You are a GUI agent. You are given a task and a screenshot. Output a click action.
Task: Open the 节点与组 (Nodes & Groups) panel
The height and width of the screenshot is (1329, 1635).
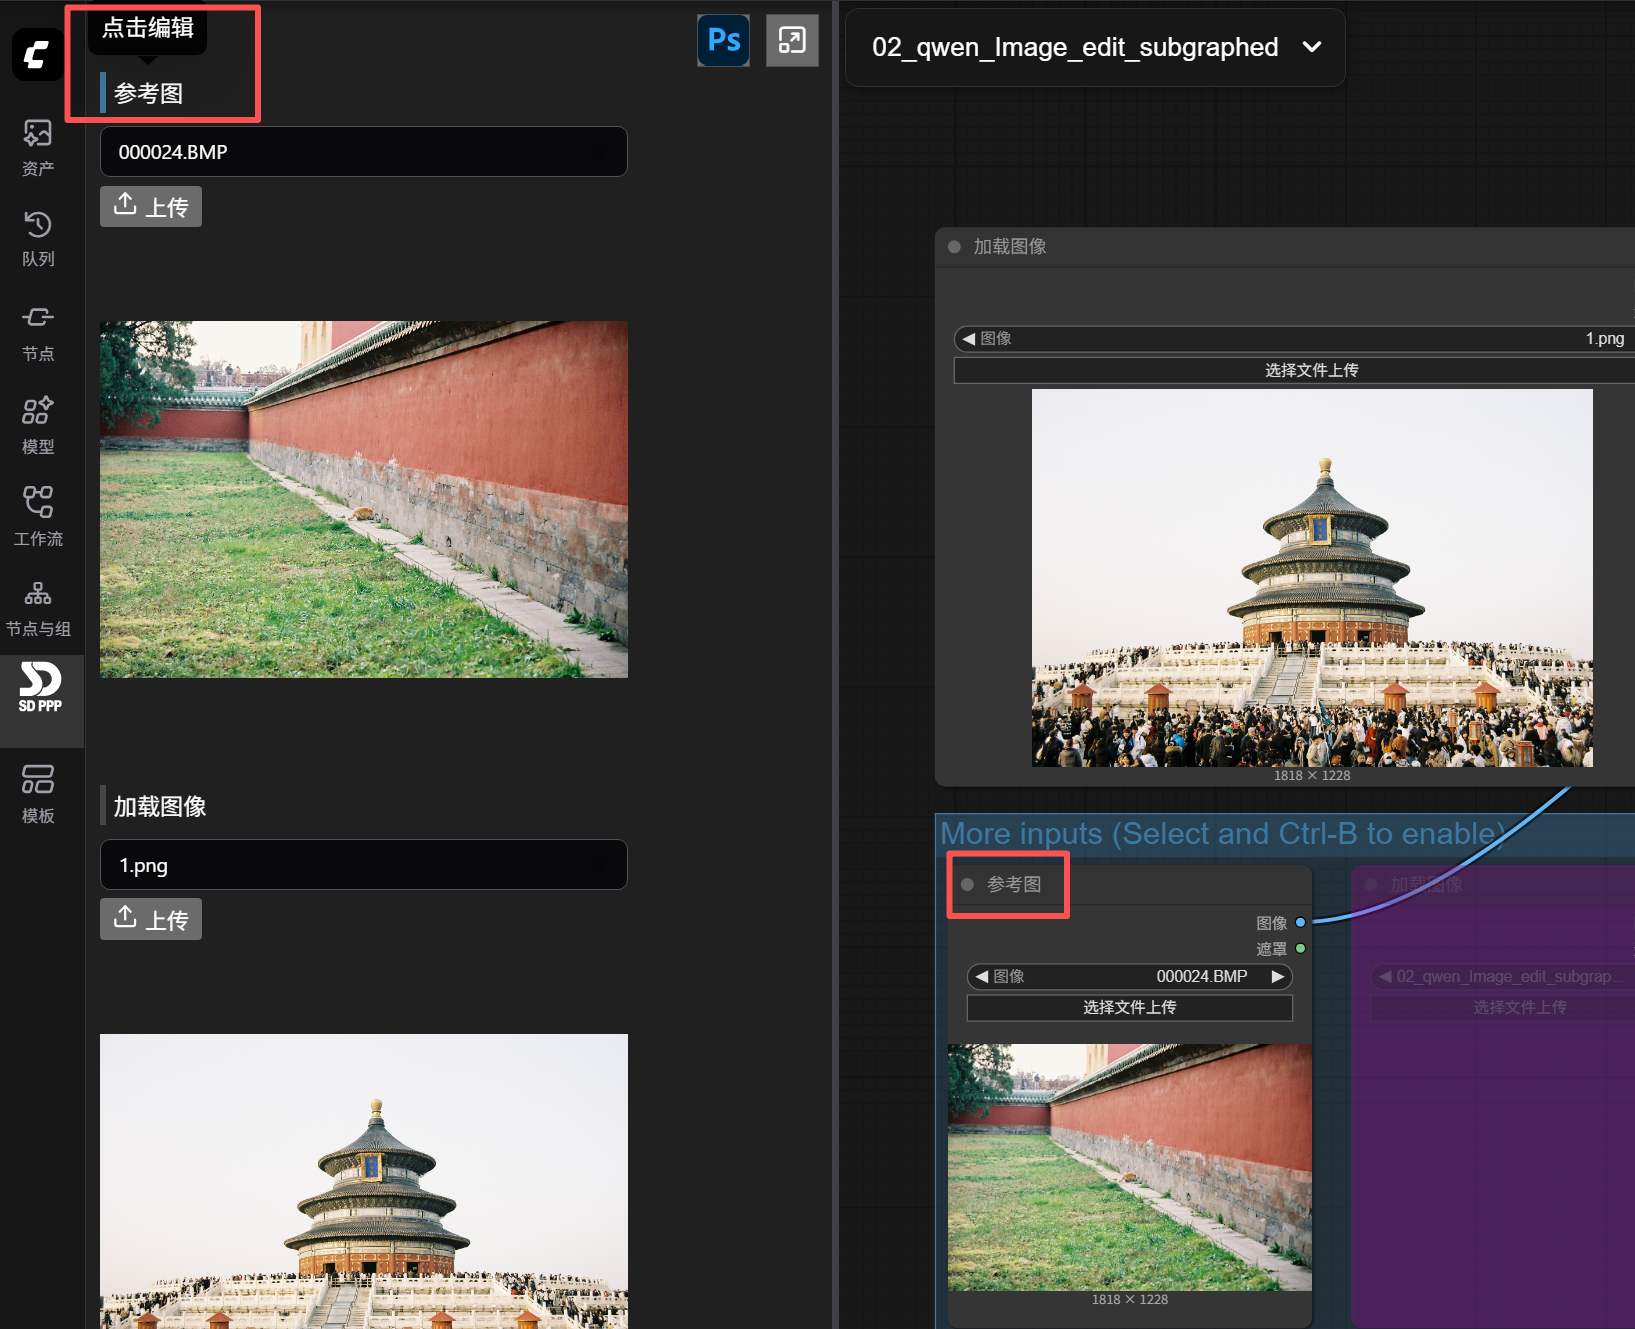tap(38, 607)
